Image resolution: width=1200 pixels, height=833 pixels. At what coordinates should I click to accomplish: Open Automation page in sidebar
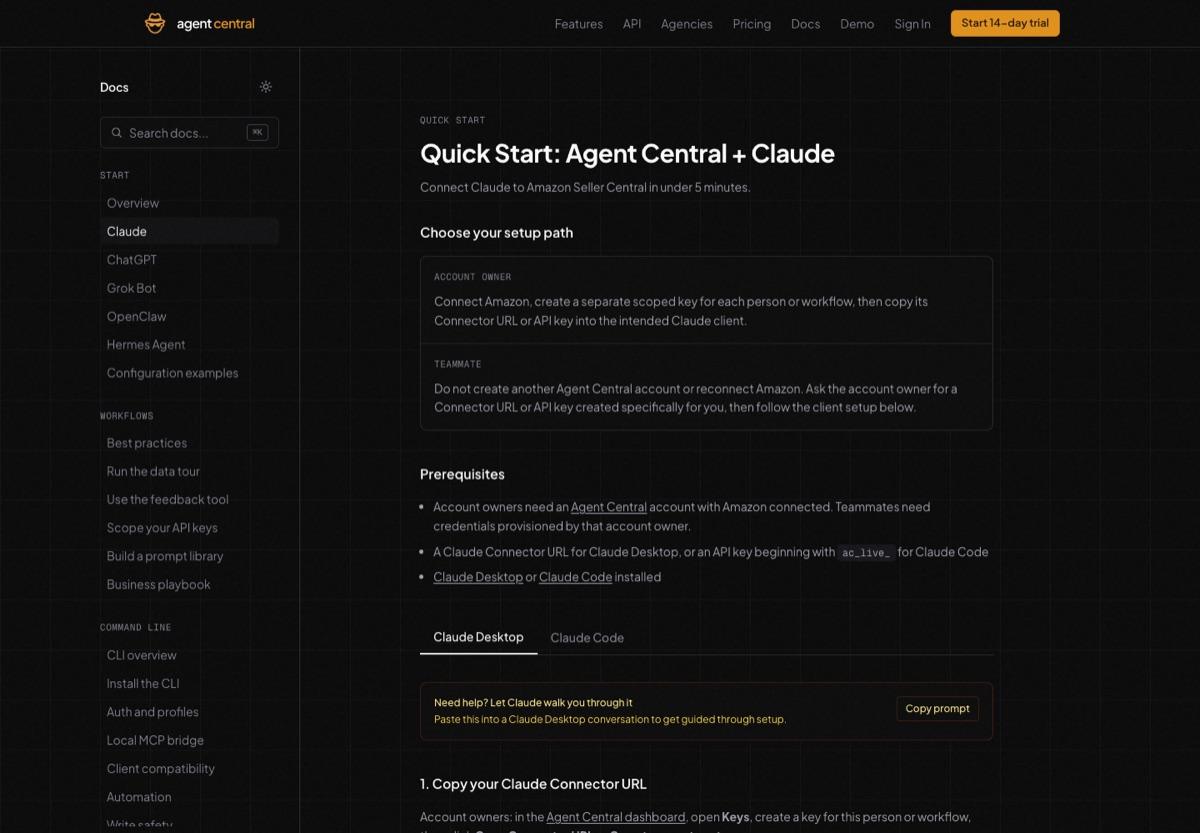point(189,797)
